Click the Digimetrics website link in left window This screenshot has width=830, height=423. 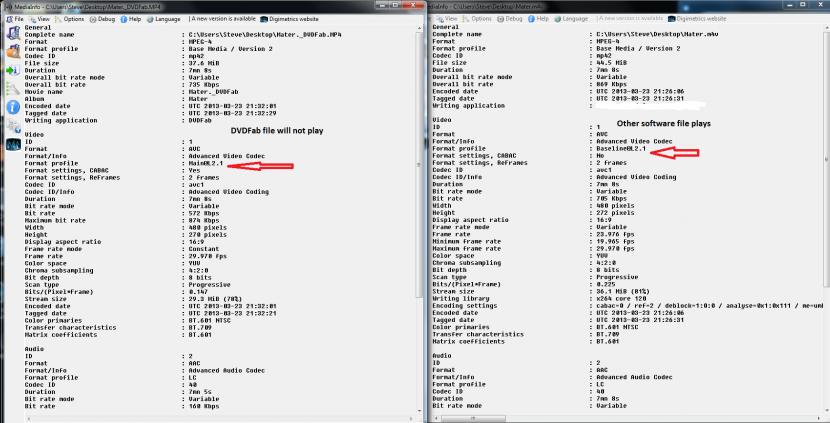289,18
